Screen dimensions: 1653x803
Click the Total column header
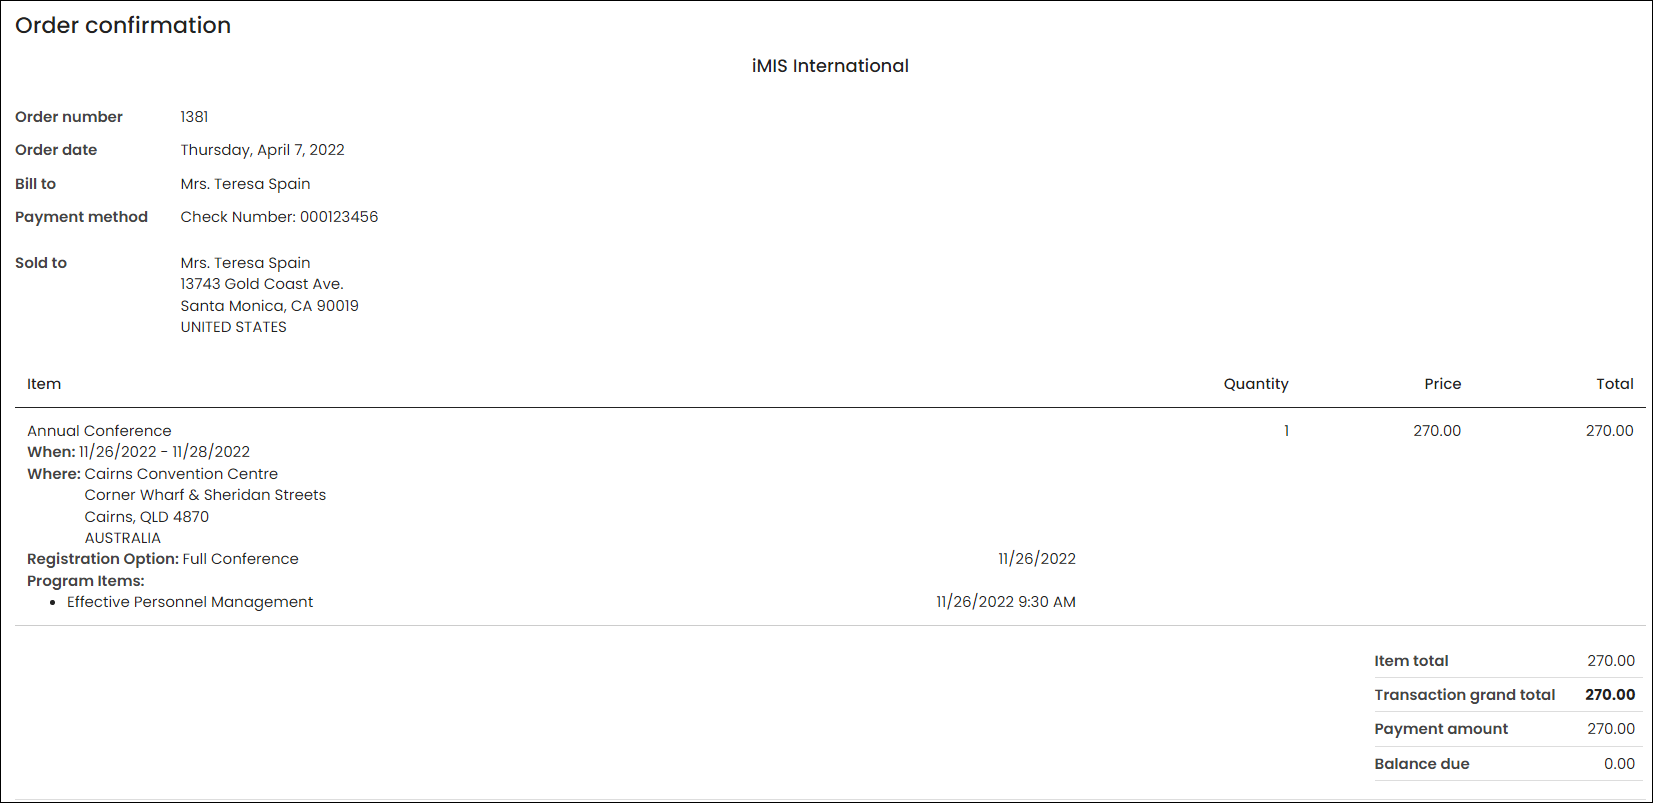click(1615, 384)
